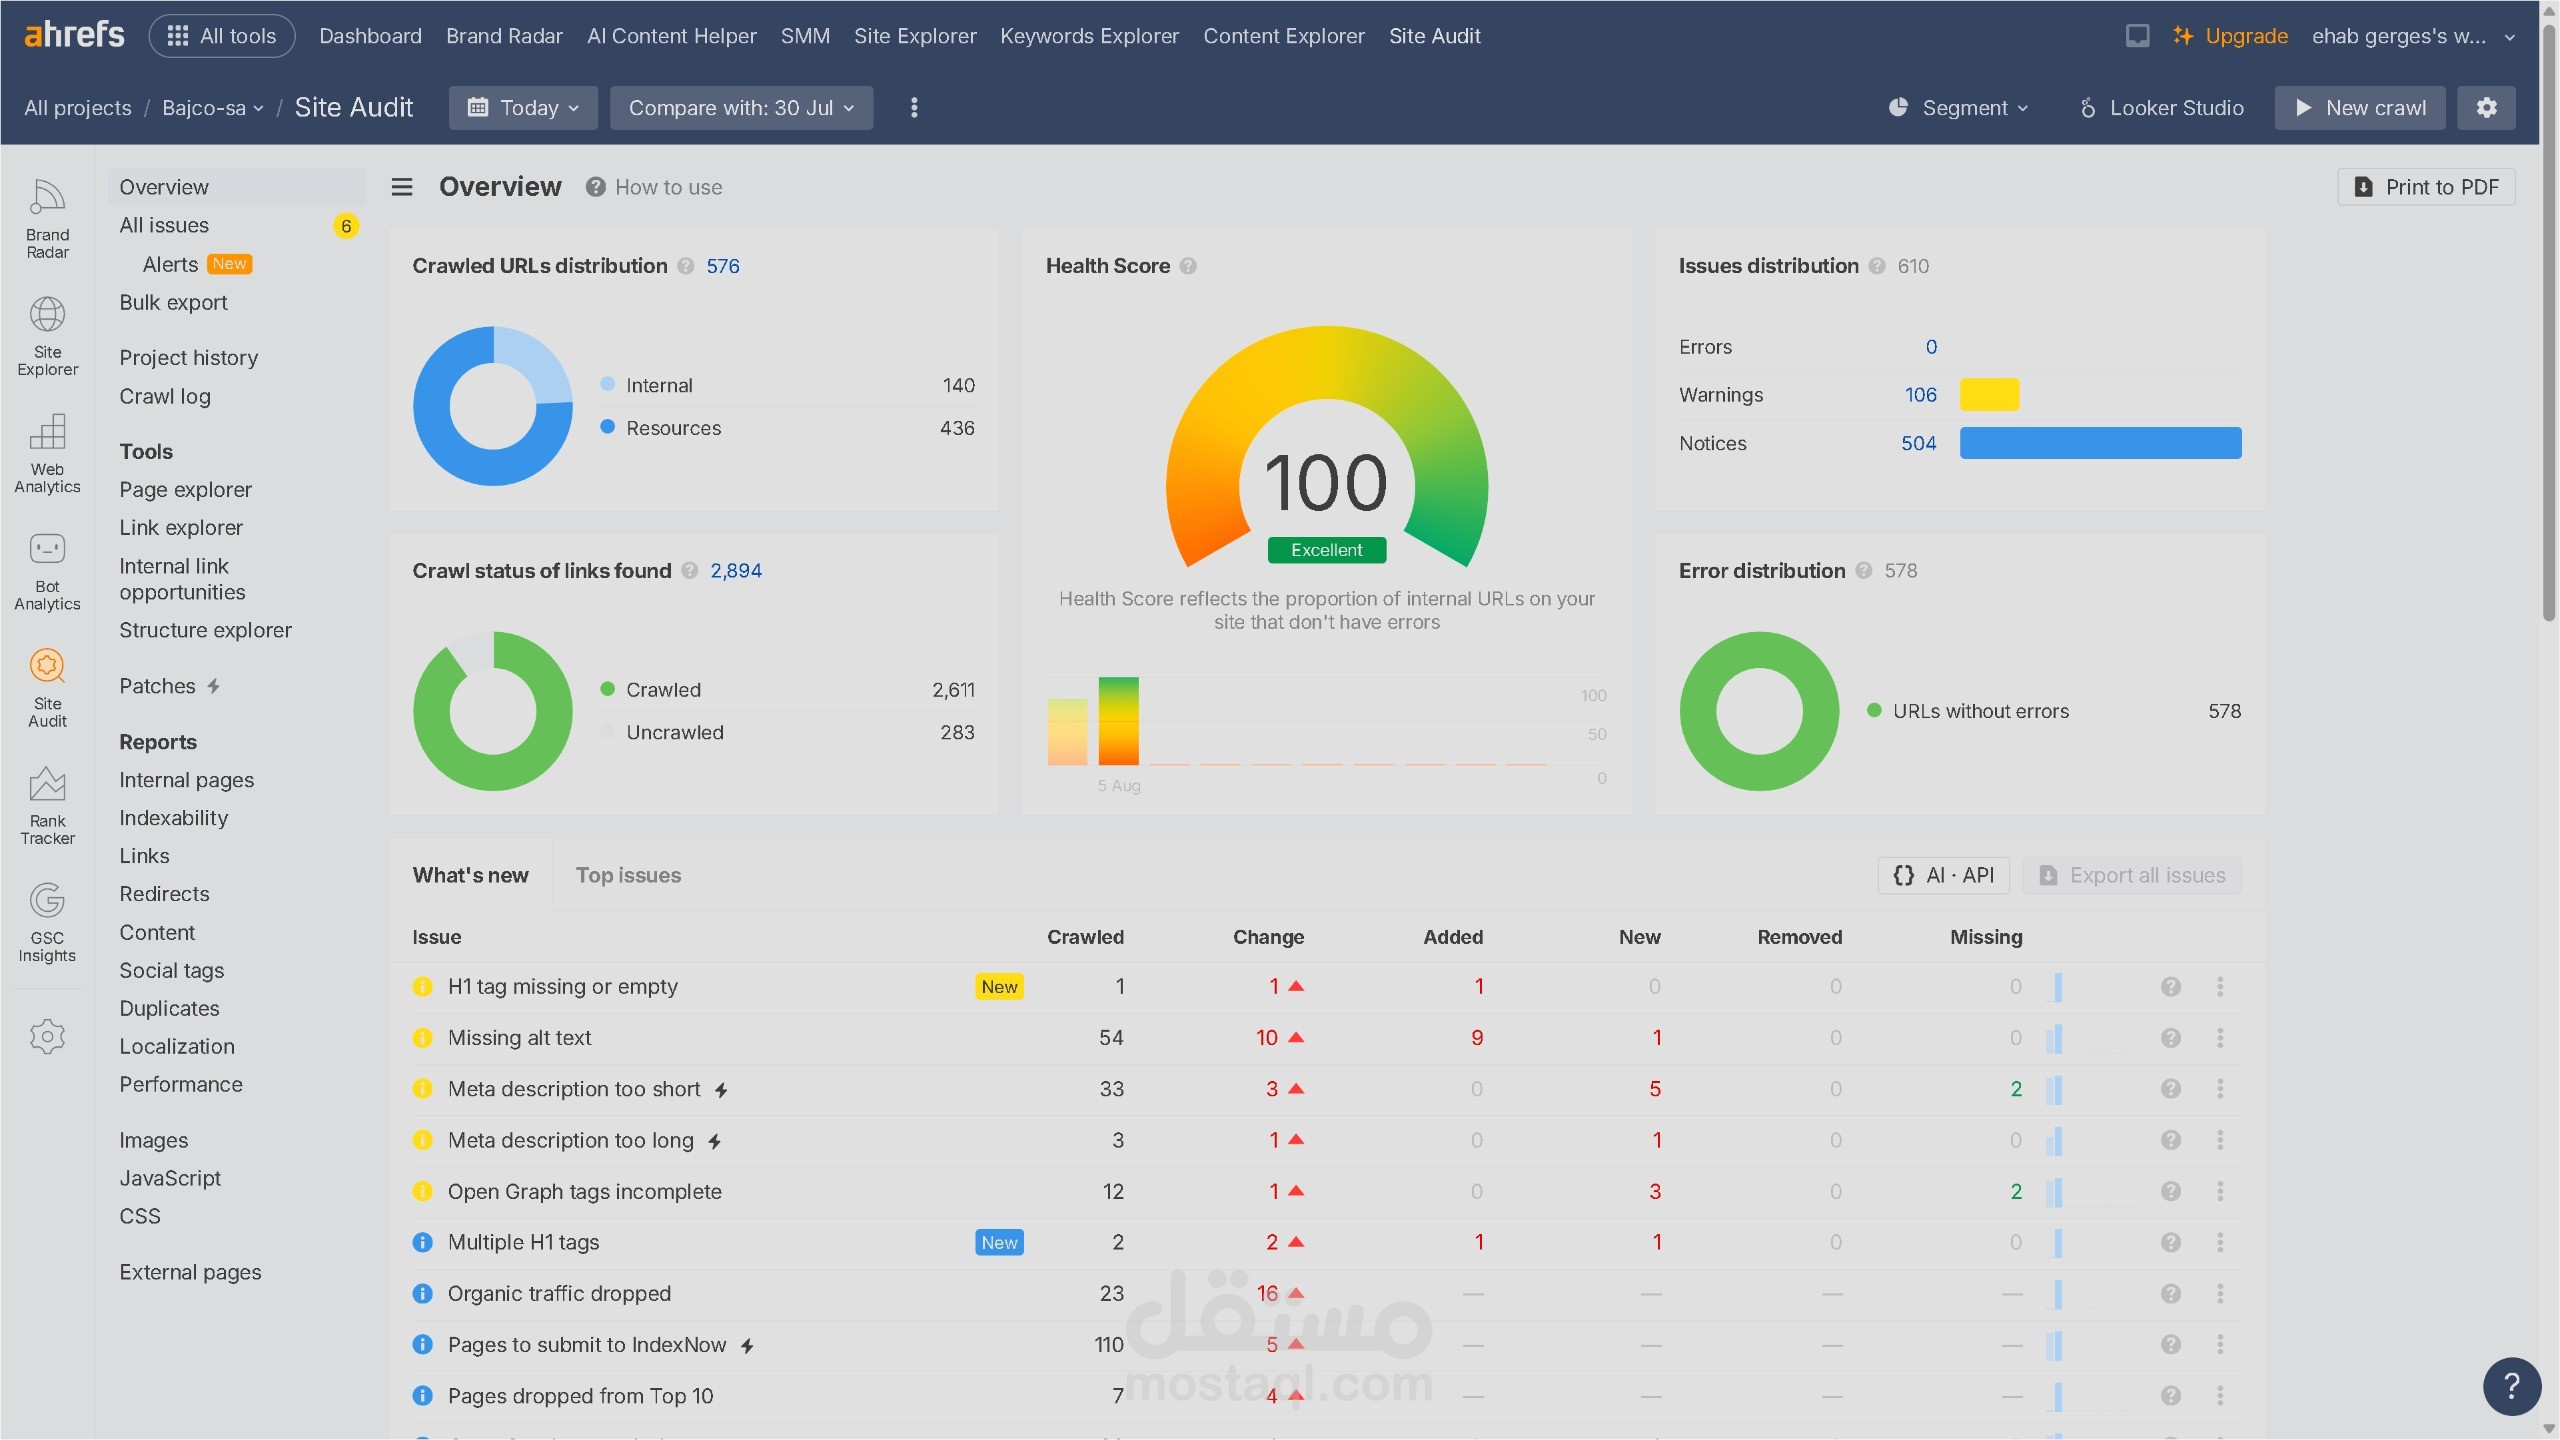Open help for Open Graph tags incomplete row

(2170, 1192)
